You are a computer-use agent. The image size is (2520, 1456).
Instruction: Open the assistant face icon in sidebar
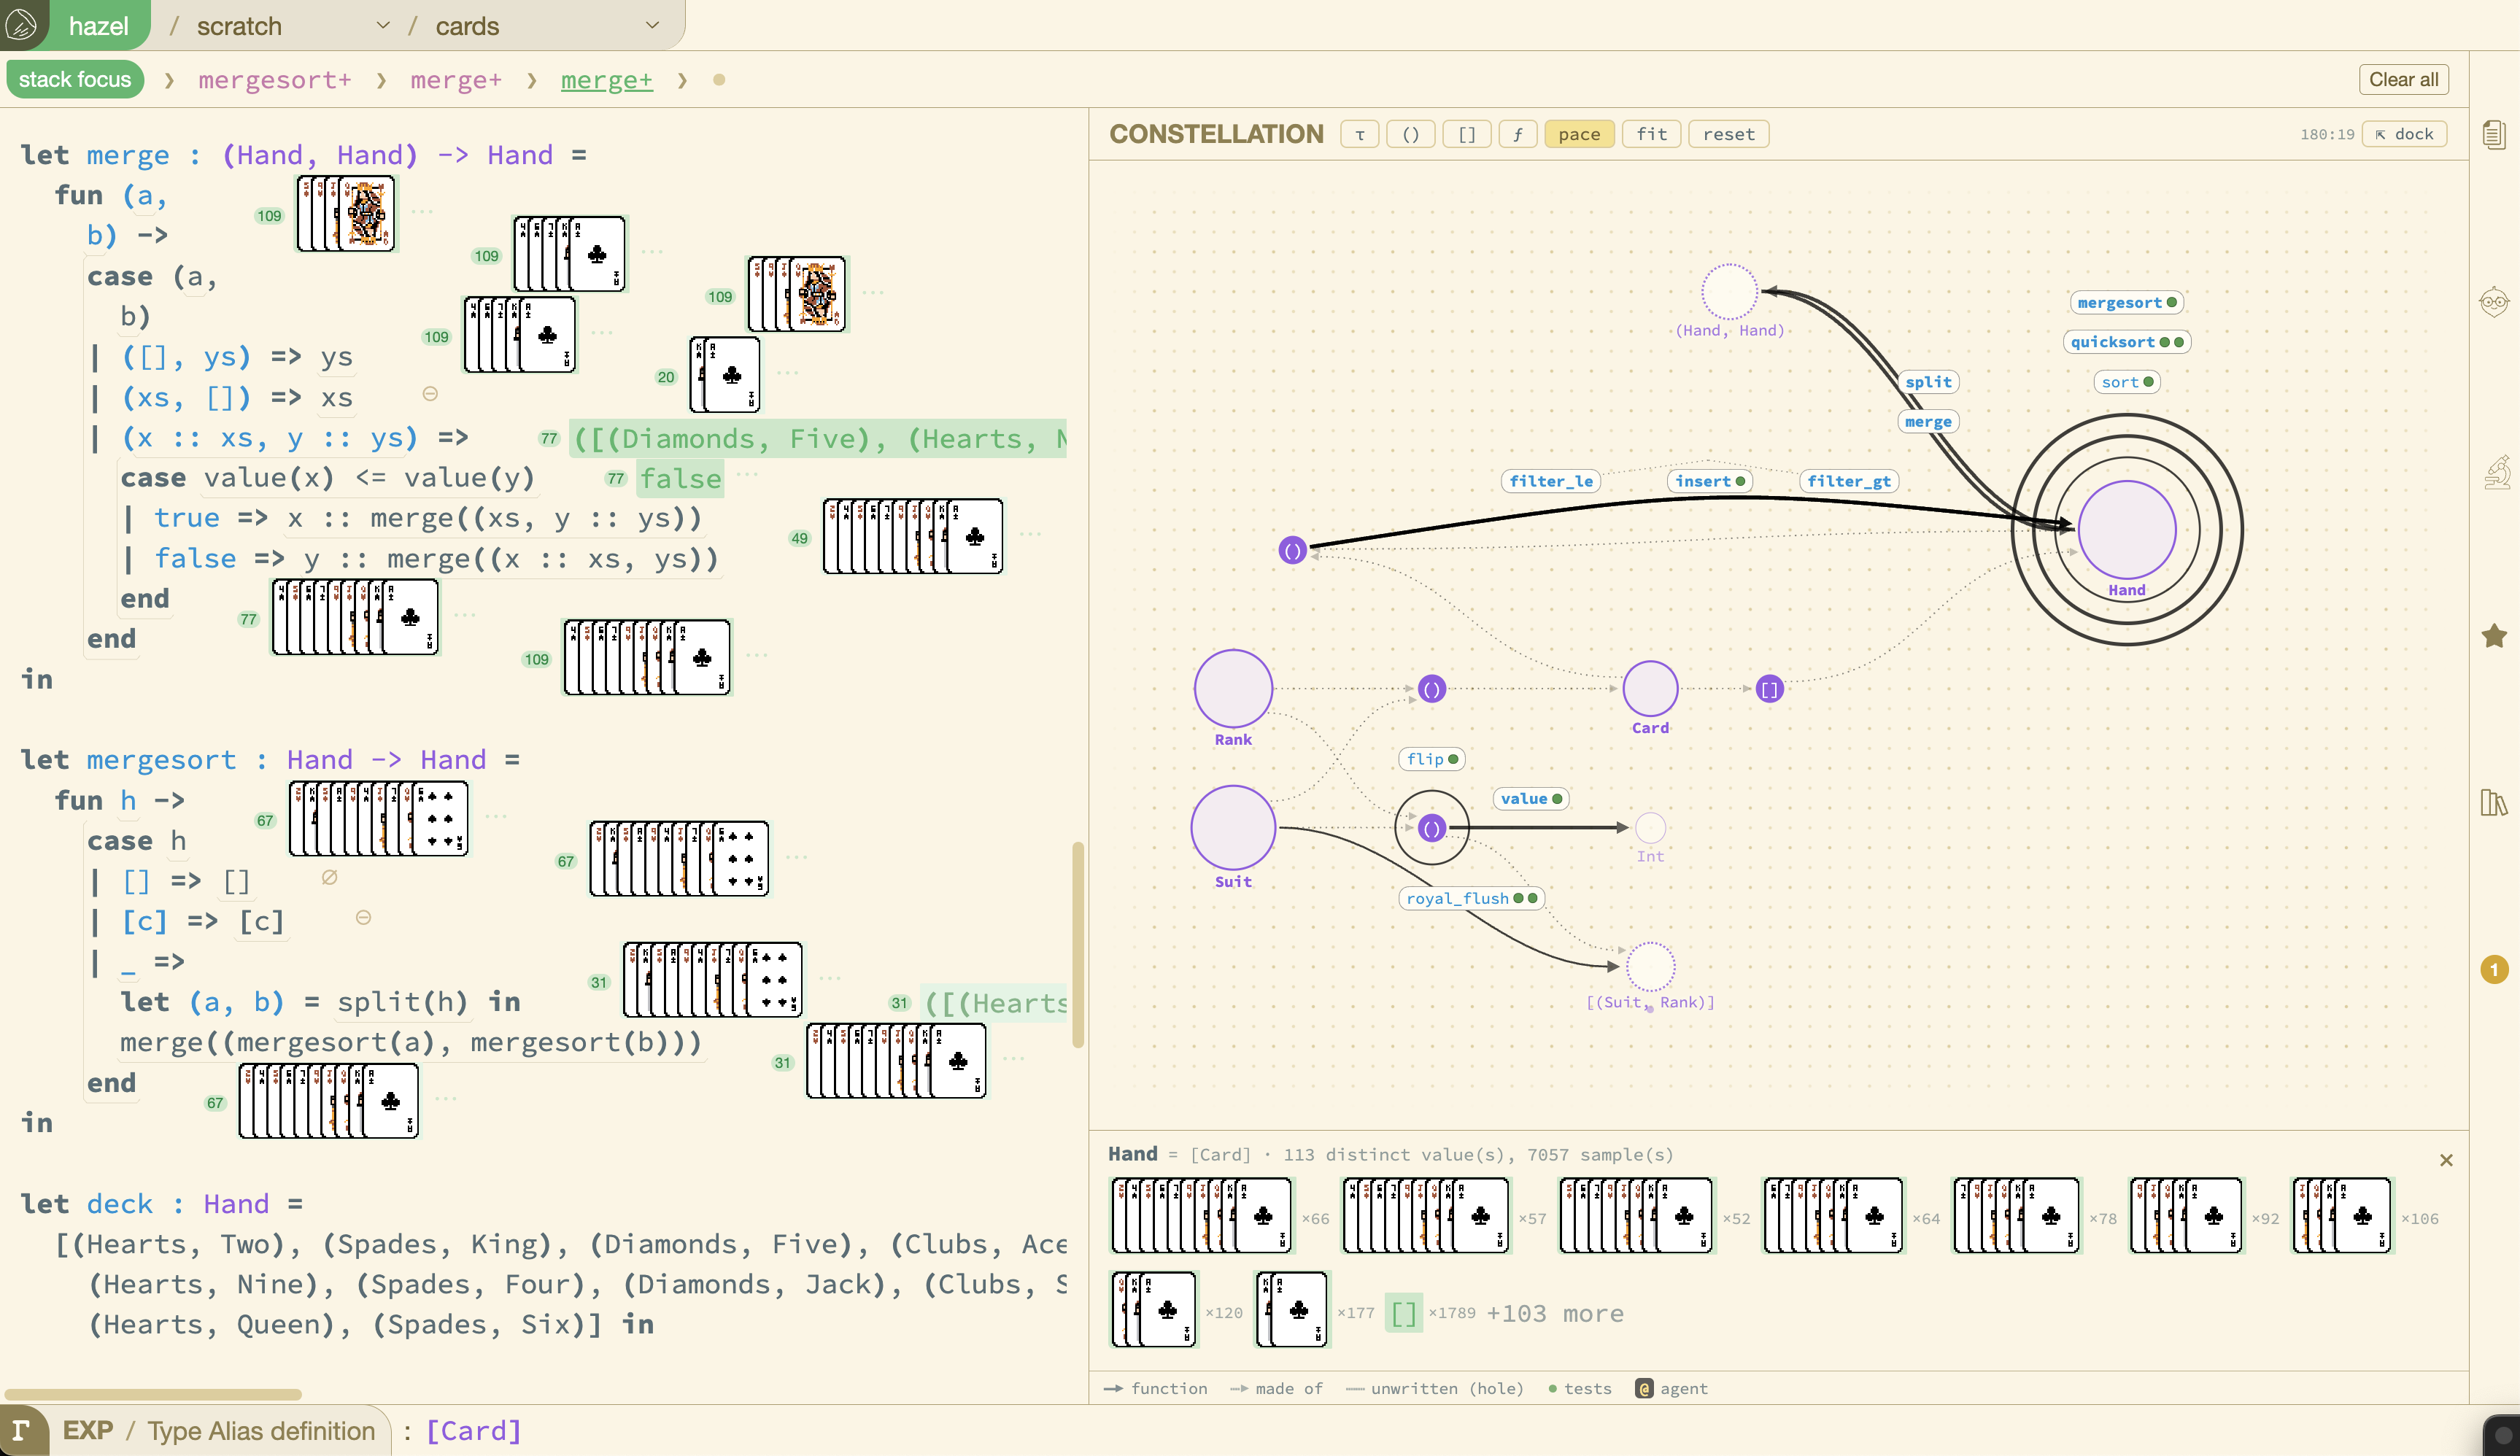click(x=2494, y=301)
